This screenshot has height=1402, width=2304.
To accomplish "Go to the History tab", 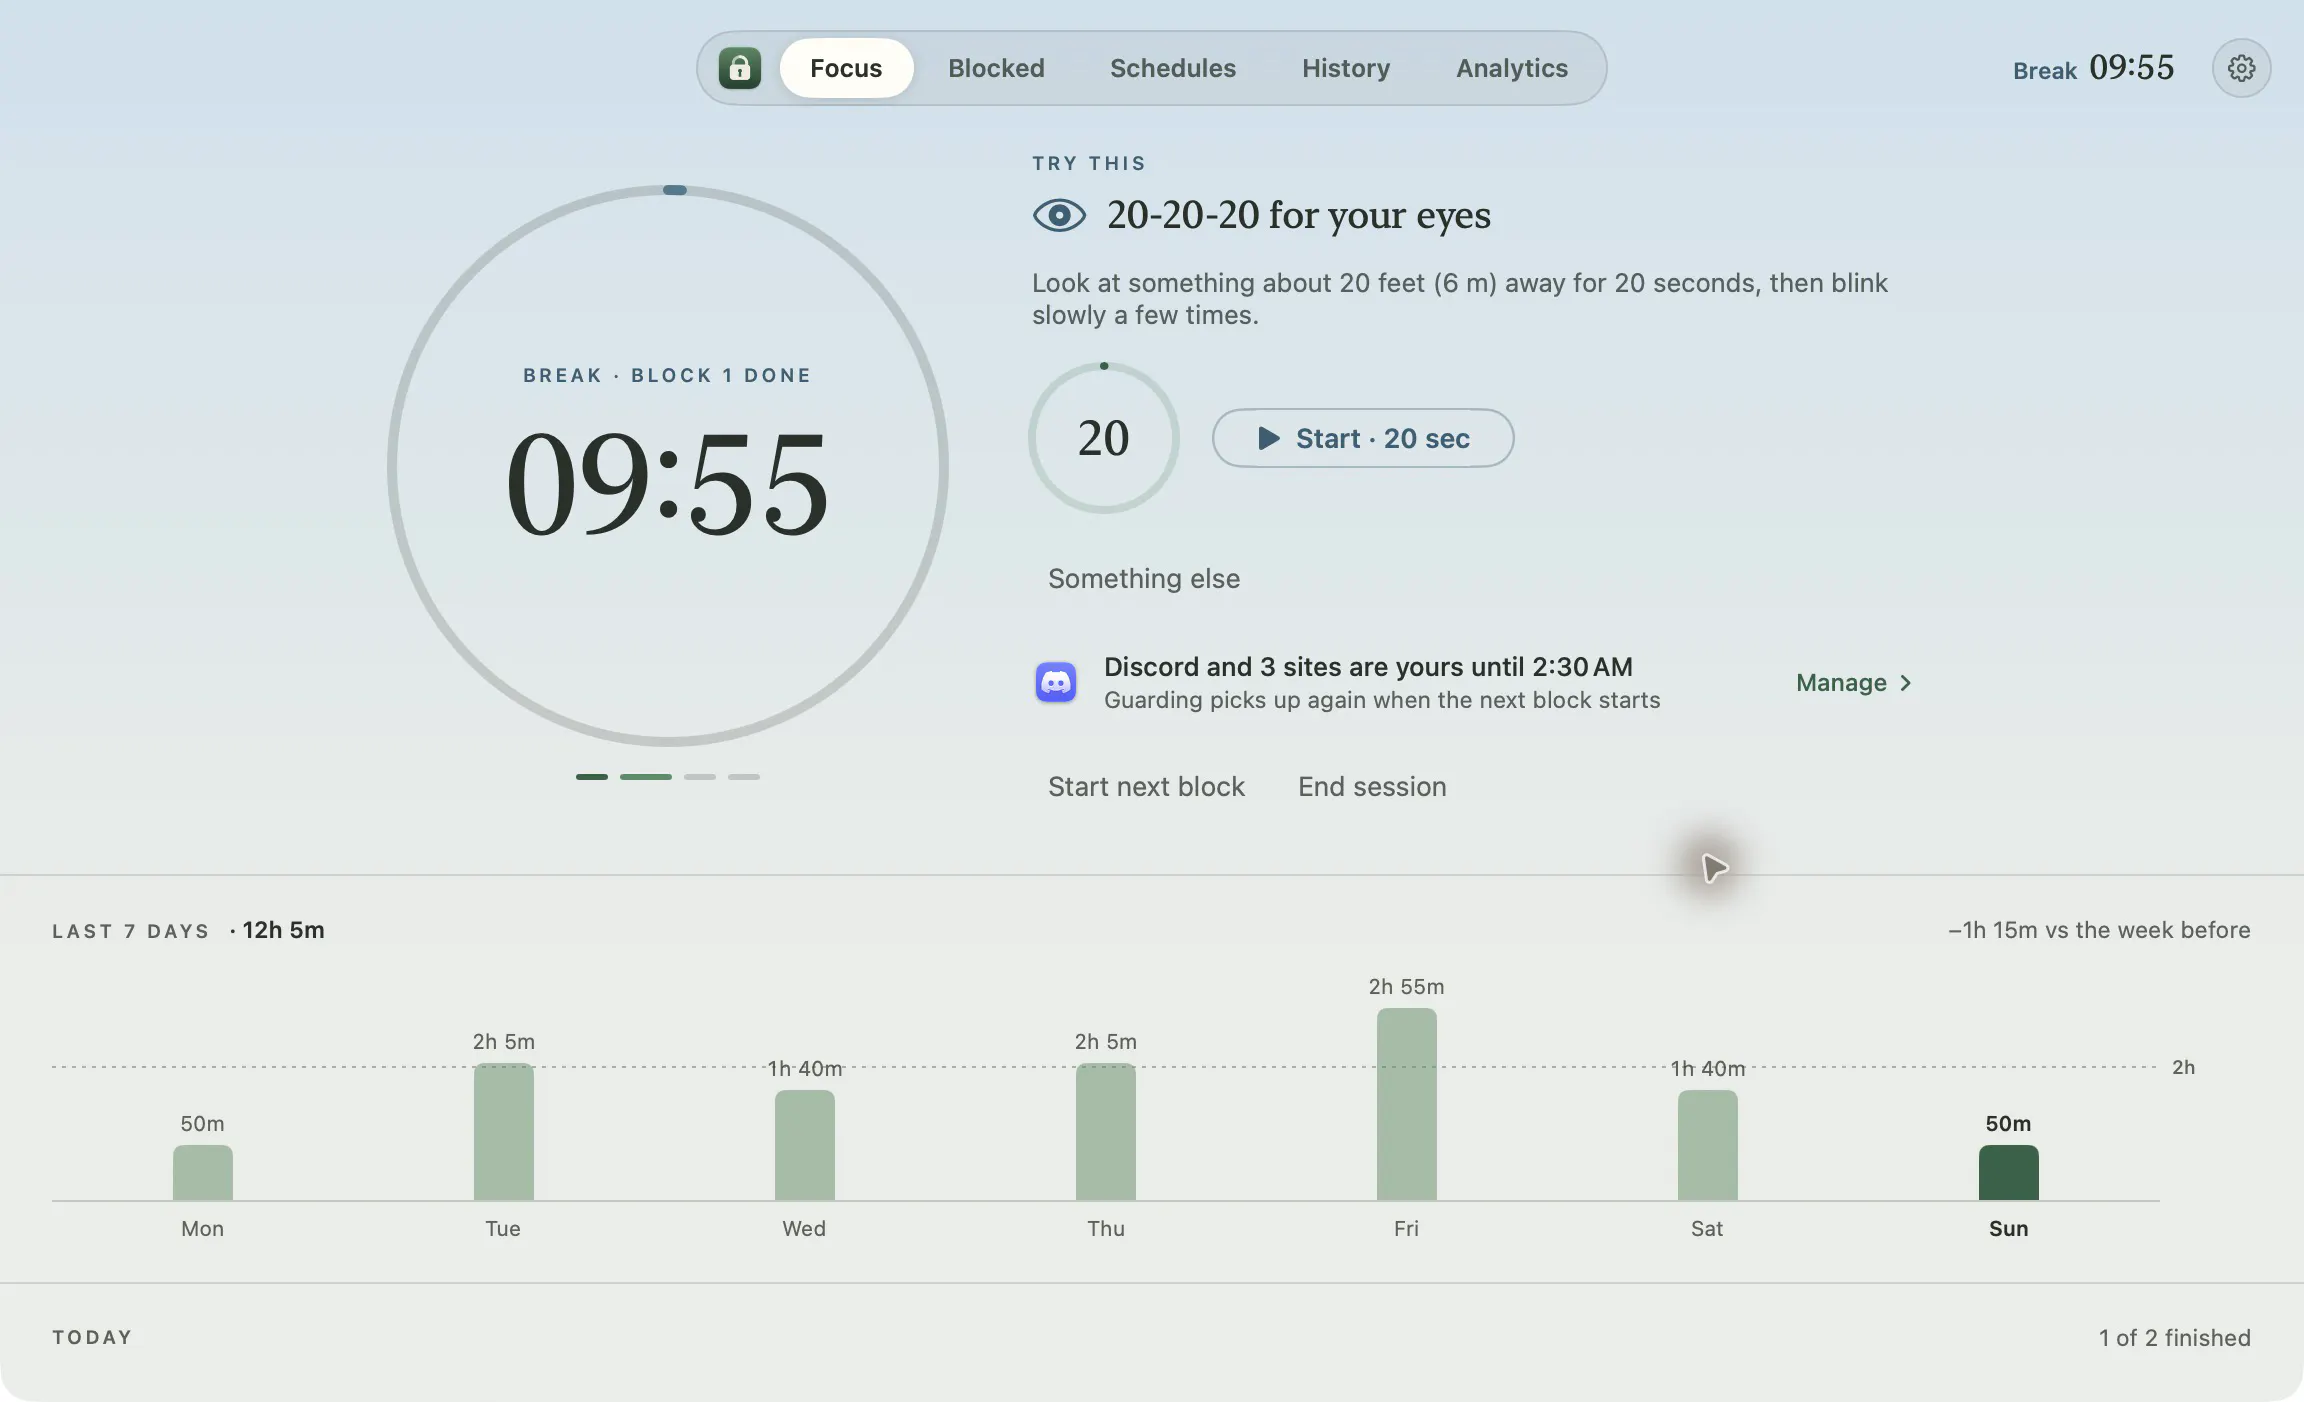I will pyautogui.click(x=1346, y=68).
